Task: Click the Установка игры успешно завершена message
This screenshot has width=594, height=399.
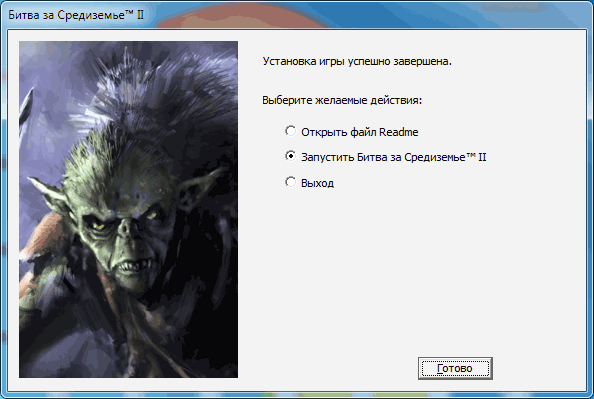Action: click(x=357, y=61)
